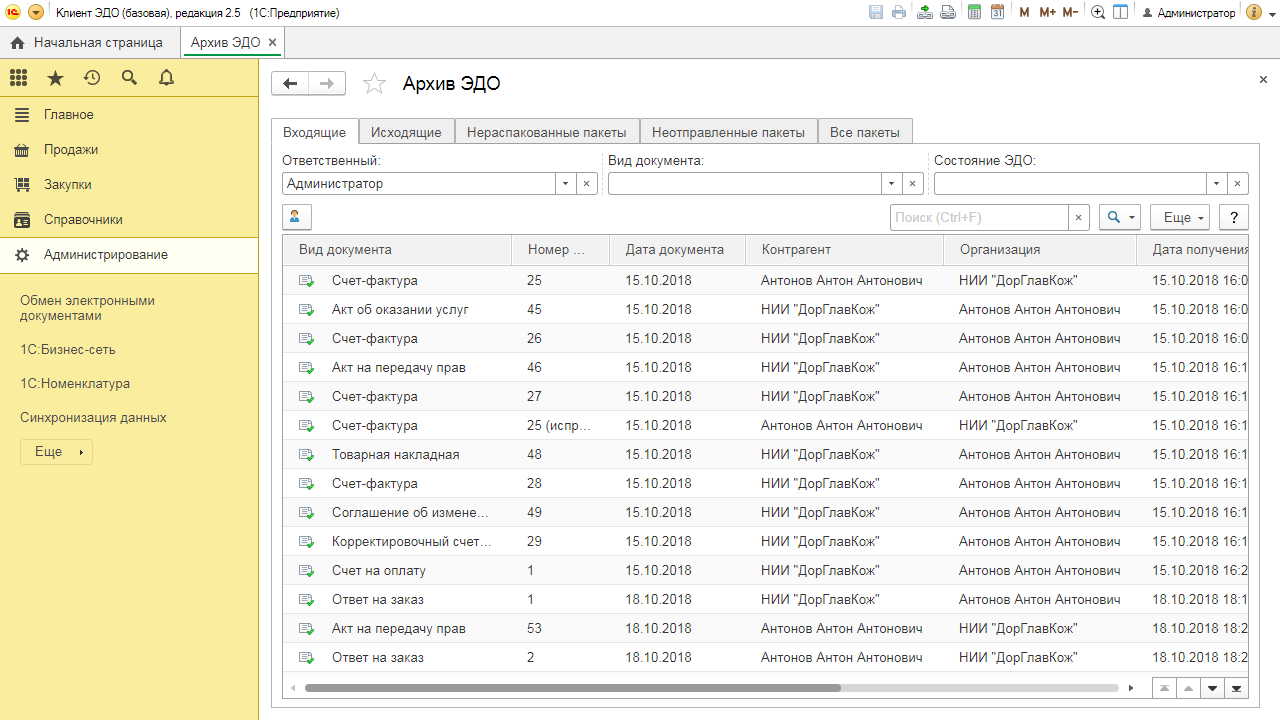The width and height of the screenshot is (1280, 720).
Task: Add Архив ЭДО to favorites with star
Action: point(374,84)
